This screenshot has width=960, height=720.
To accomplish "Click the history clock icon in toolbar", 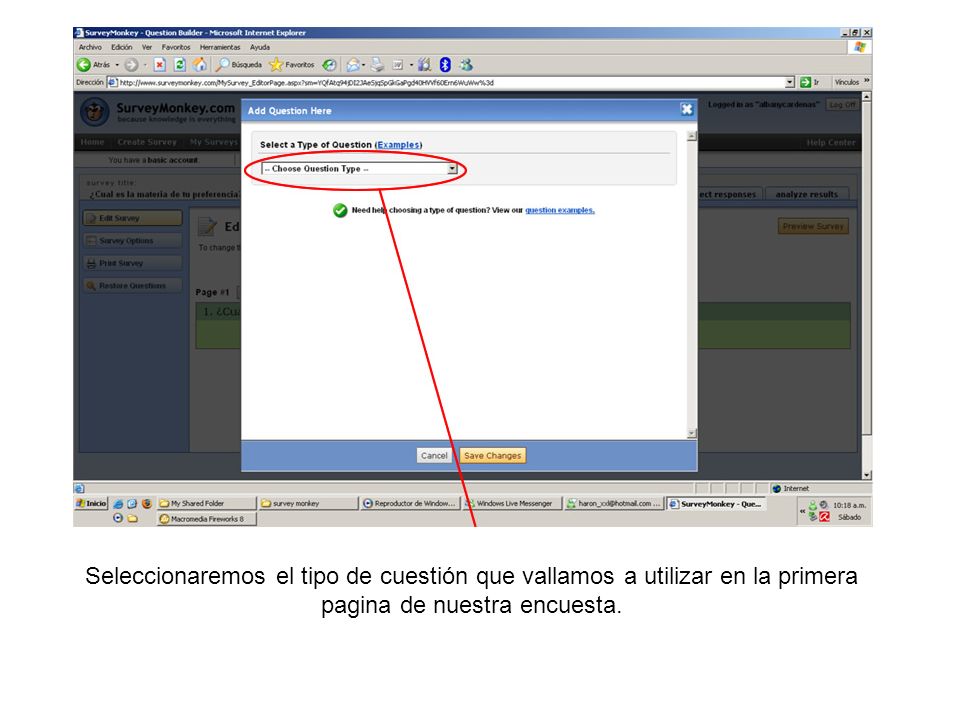I will point(329,64).
